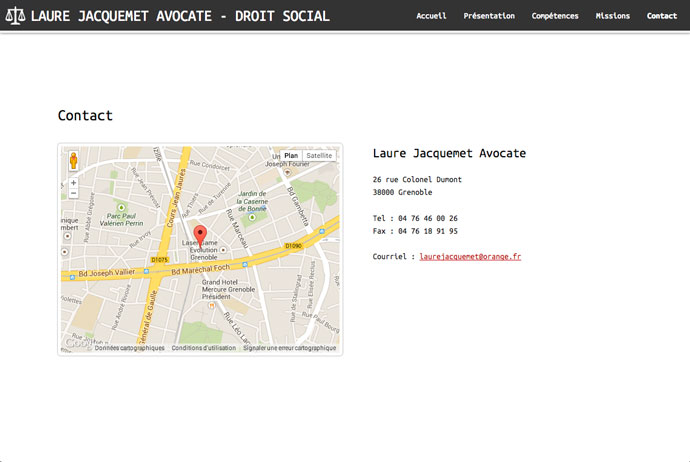Click the red location marker pin
The width and height of the screenshot is (690, 462).
(x=199, y=235)
